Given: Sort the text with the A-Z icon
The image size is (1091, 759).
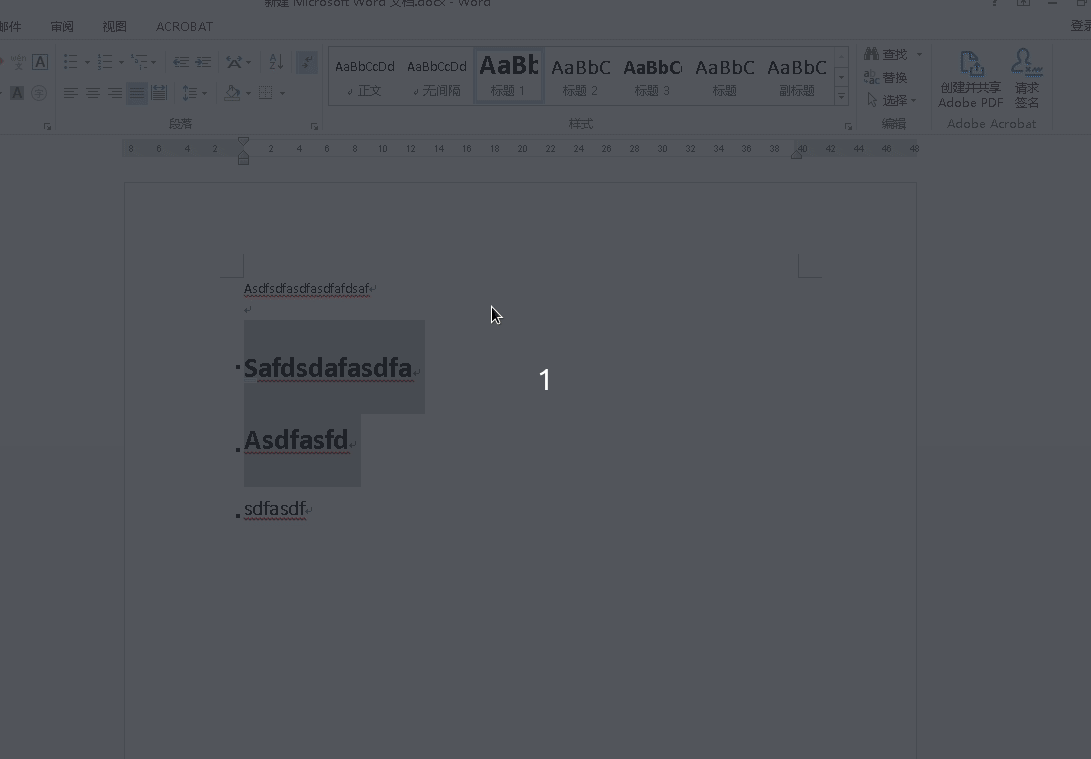Looking at the screenshot, I should (x=276, y=62).
